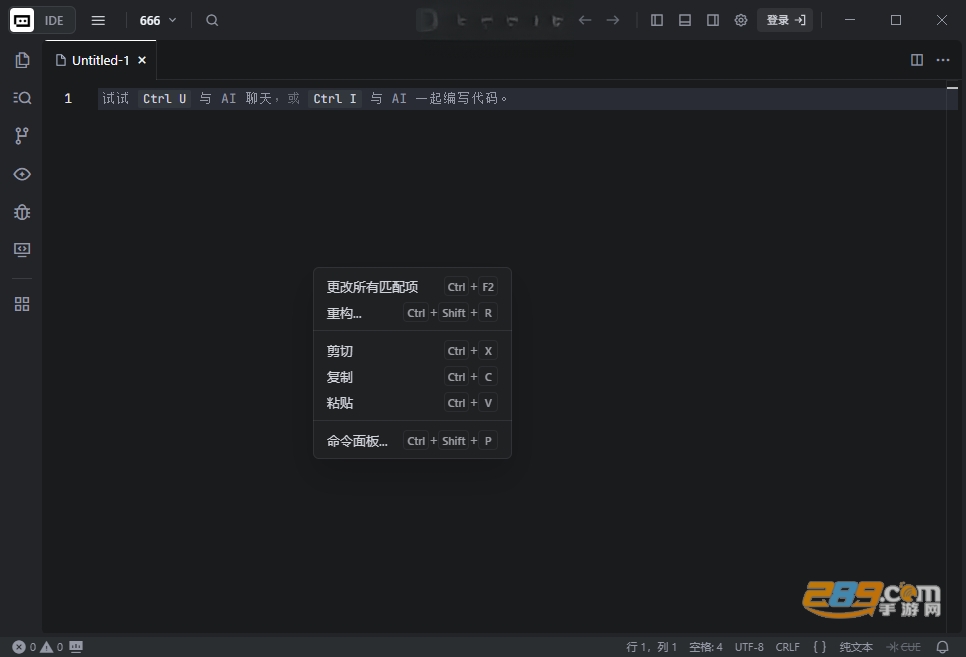
Task: Open 命令面板... from context menu
Action: pyautogui.click(x=412, y=441)
